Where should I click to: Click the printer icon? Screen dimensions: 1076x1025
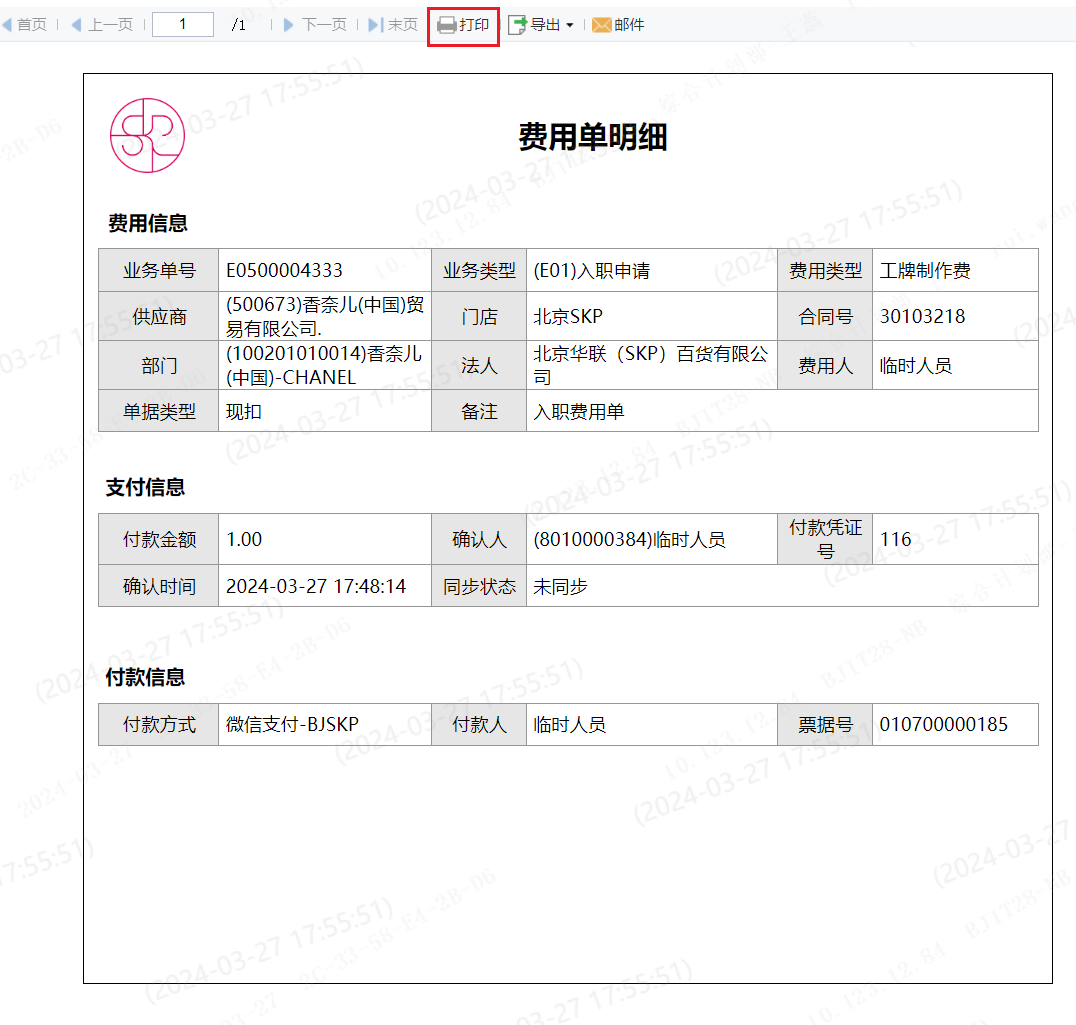(x=447, y=25)
